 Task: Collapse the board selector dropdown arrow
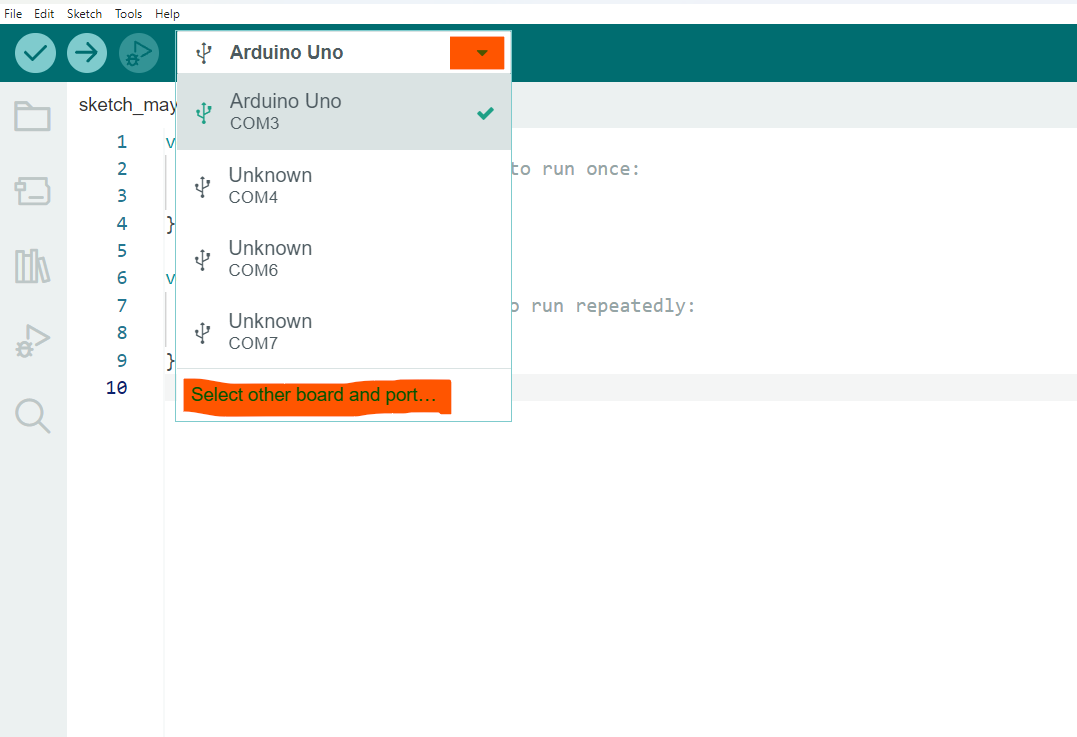(482, 53)
